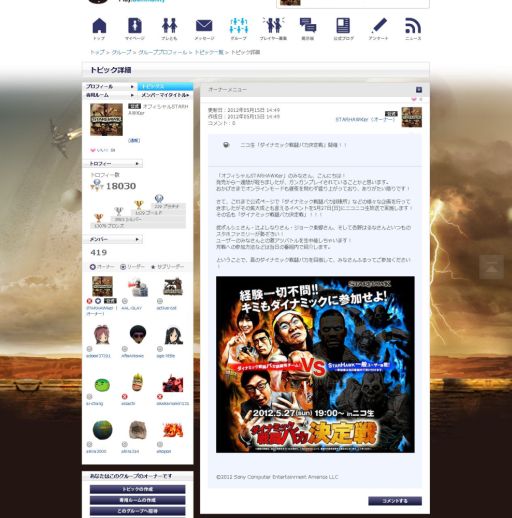Viewport: 512px width, 518px height.
Task: Open the マイページ document icon
Action: [135, 26]
